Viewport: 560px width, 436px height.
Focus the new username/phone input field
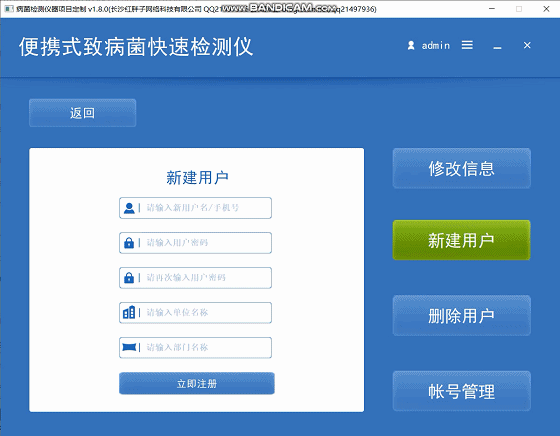coord(195,208)
